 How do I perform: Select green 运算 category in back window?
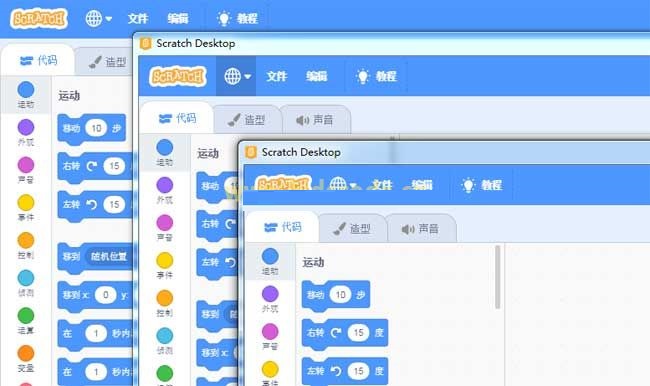26,321
